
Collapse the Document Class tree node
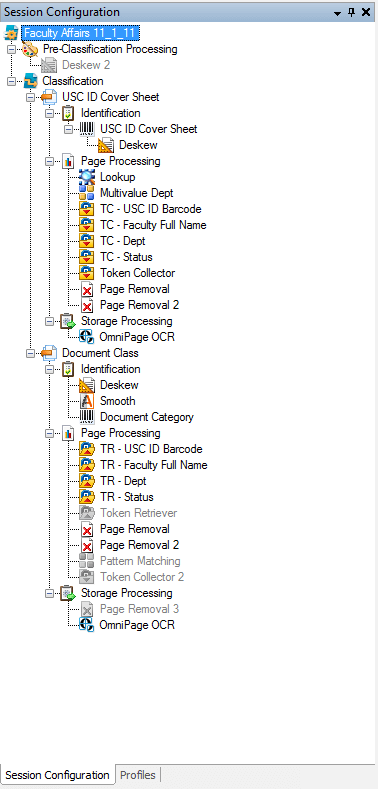click(x=30, y=354)
